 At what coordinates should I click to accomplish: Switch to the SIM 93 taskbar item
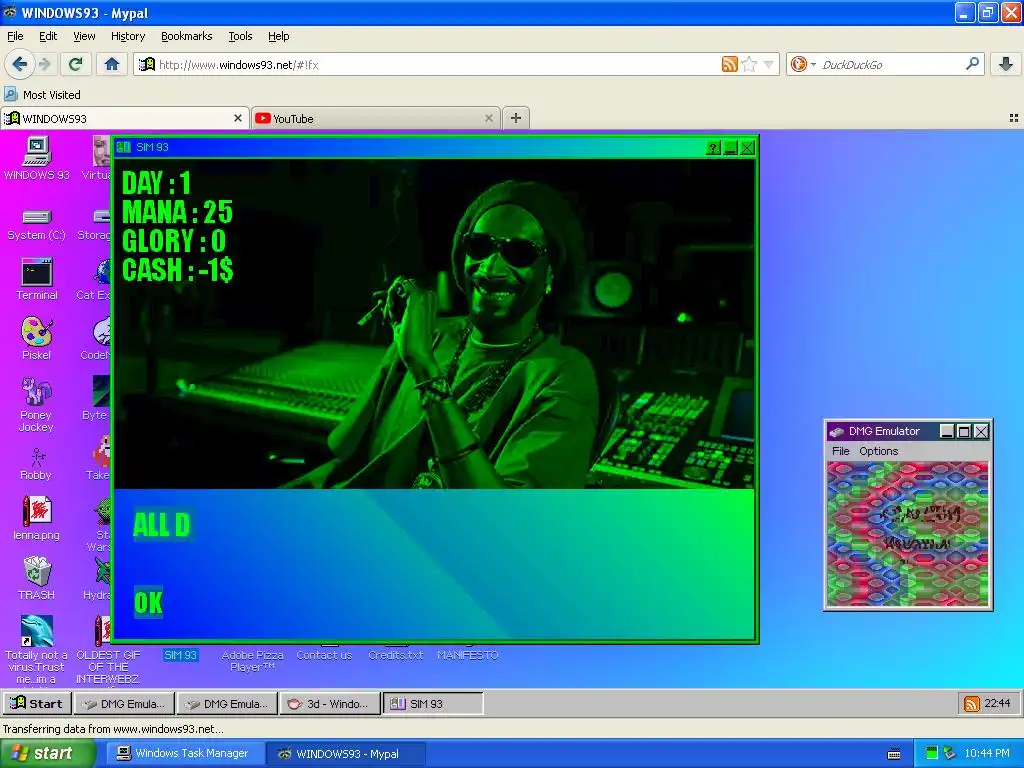point(433,704)
